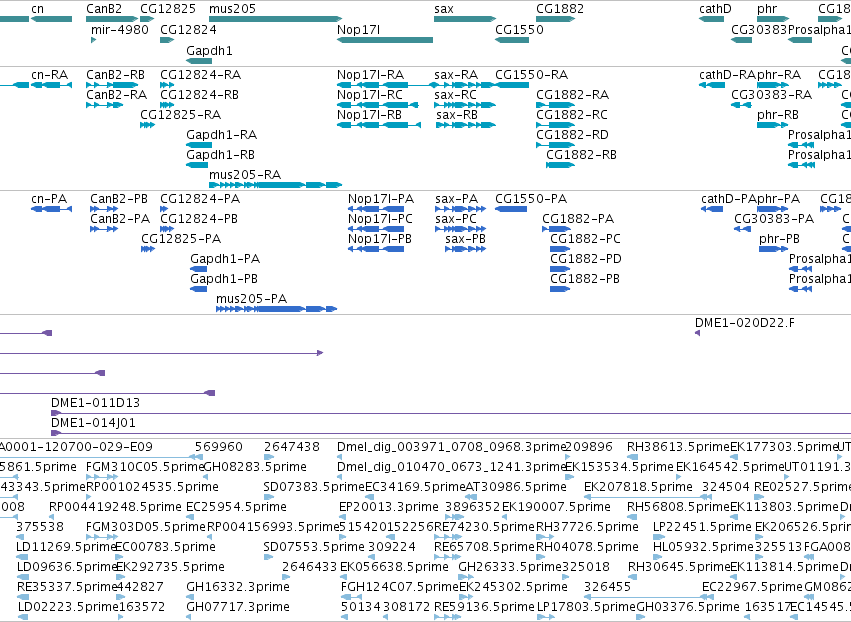This screenshot has height=622, width=851.
Task: Click the Nop17l-RA transcript label
Action: coord(370,74)
